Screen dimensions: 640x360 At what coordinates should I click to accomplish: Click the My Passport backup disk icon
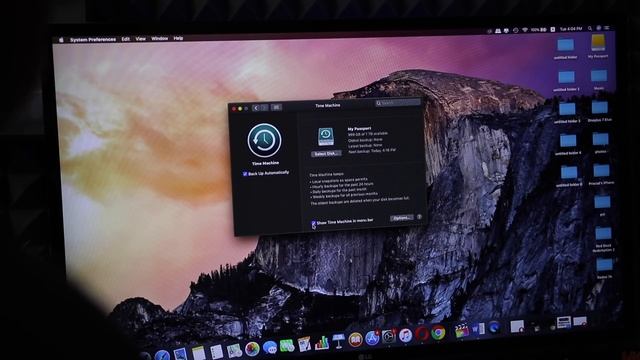coord(325,137)
